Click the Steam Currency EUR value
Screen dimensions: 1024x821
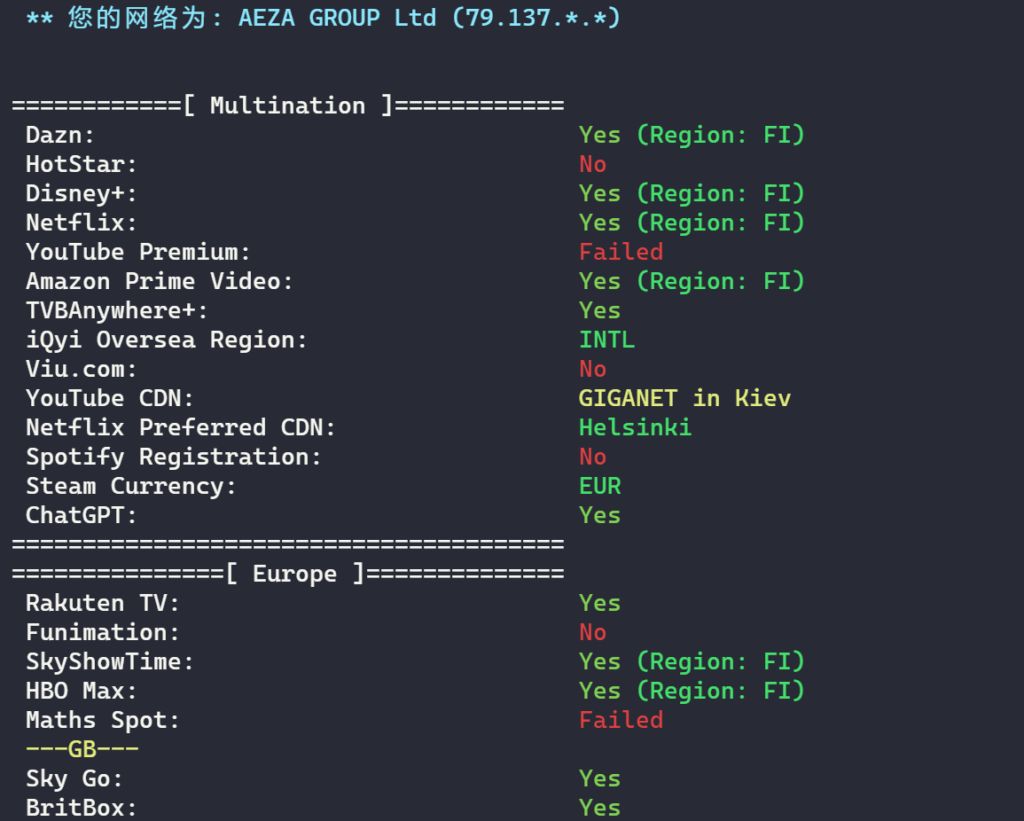[x=600, y=486]
